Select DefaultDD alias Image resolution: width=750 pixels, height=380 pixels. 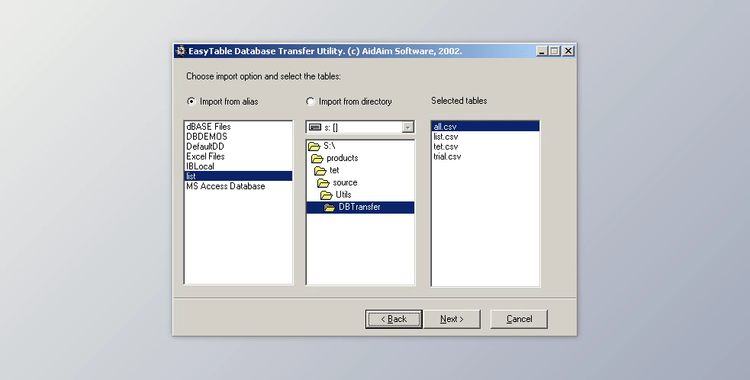pyautogui.click(x=238, y=146)
